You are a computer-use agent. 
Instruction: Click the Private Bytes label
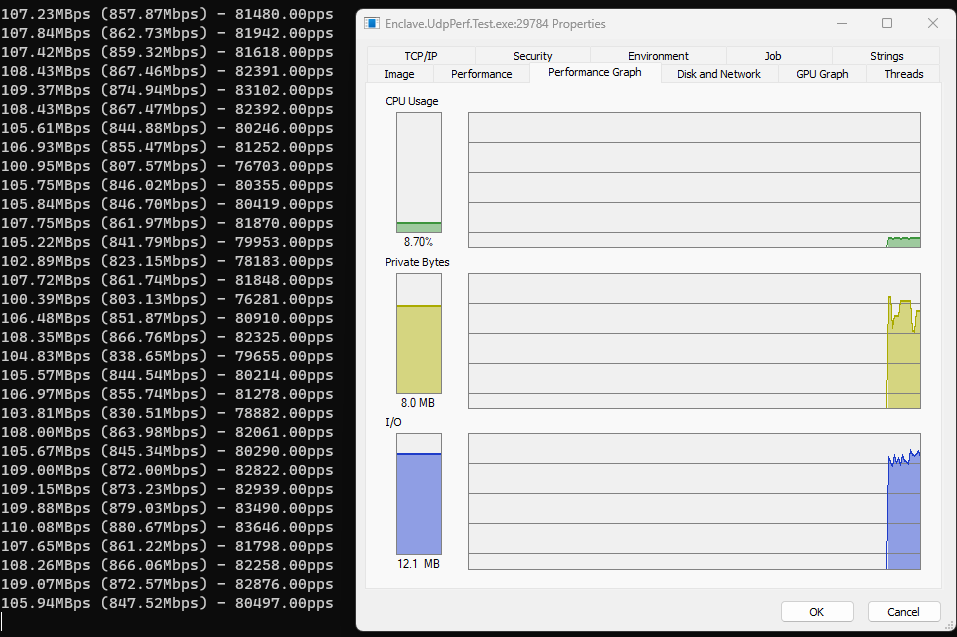pyautogui.click(x=417, y=262)
